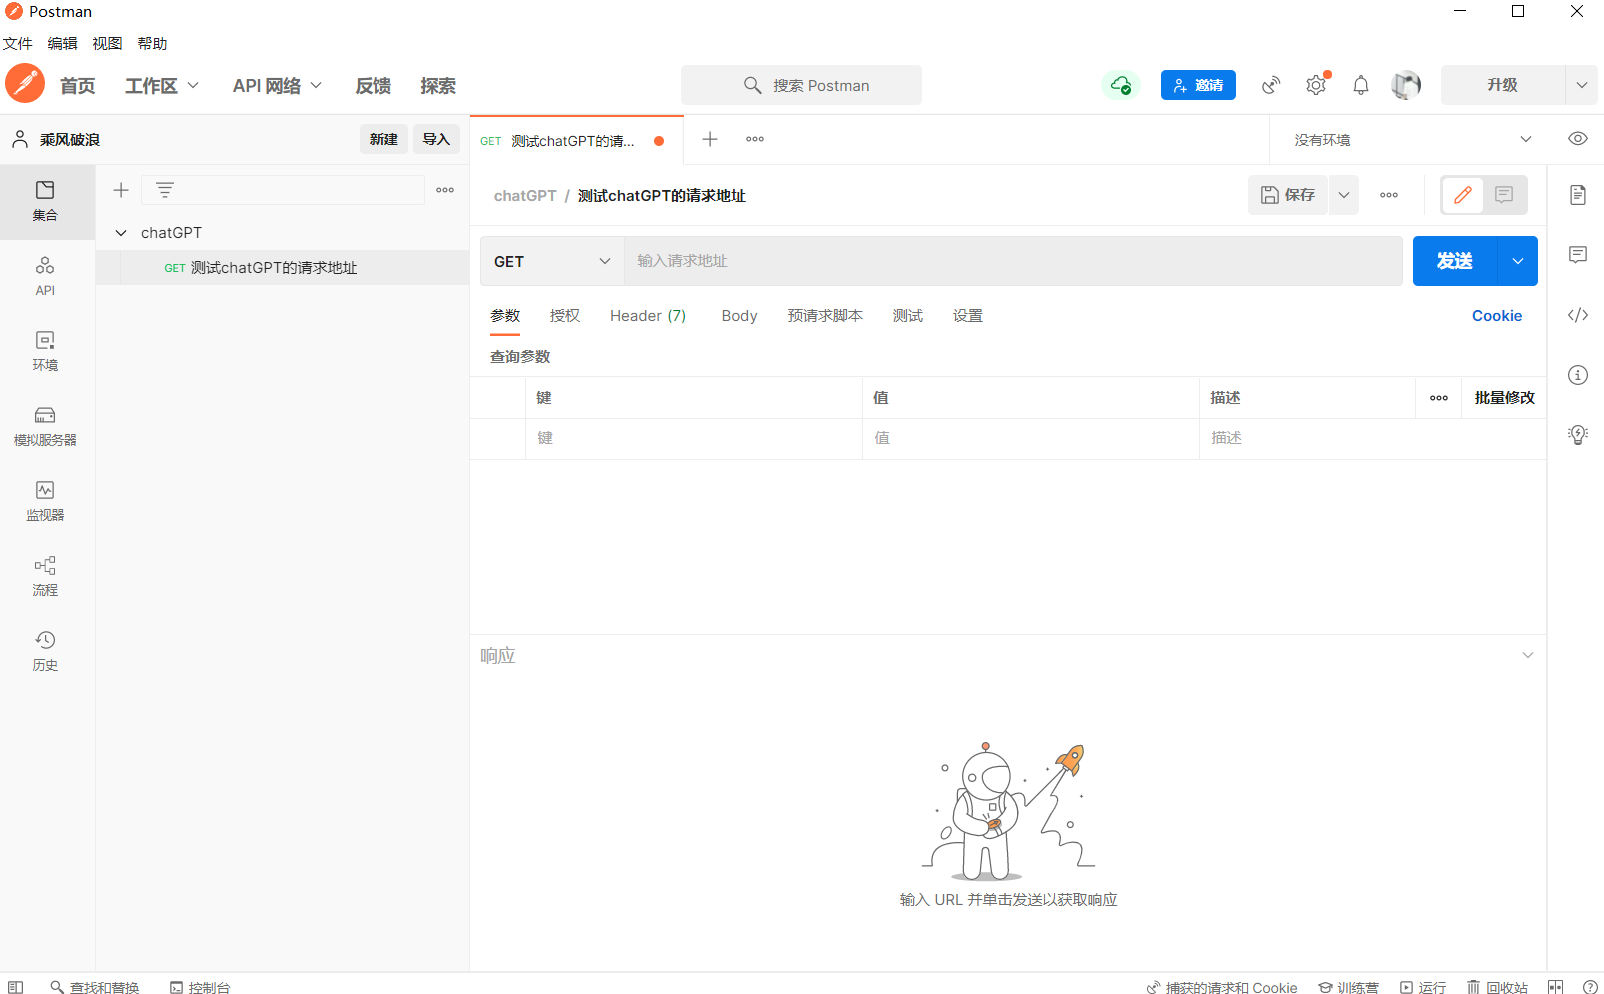This screenshot has height=994, width=1604.
Task: Open the code snippet icon in right sidebar
Action: (x=1578, y=315)
